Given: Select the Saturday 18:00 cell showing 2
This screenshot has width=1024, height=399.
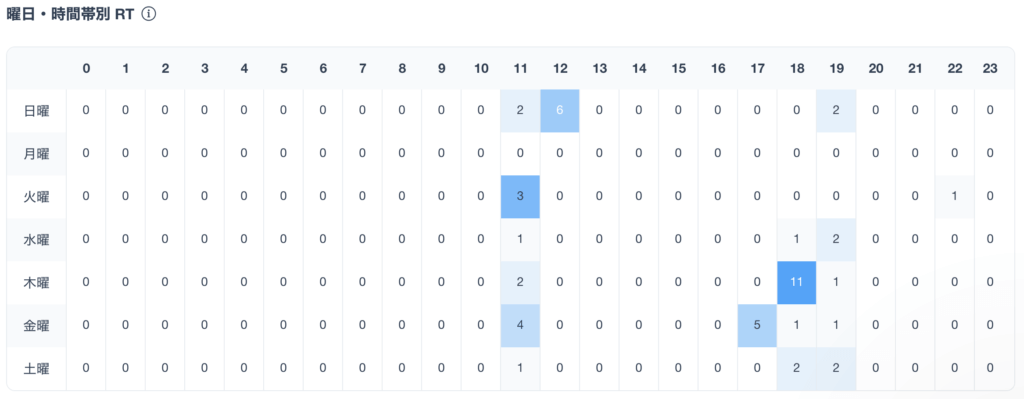Looking at the screenshot, I should (796, 368).
